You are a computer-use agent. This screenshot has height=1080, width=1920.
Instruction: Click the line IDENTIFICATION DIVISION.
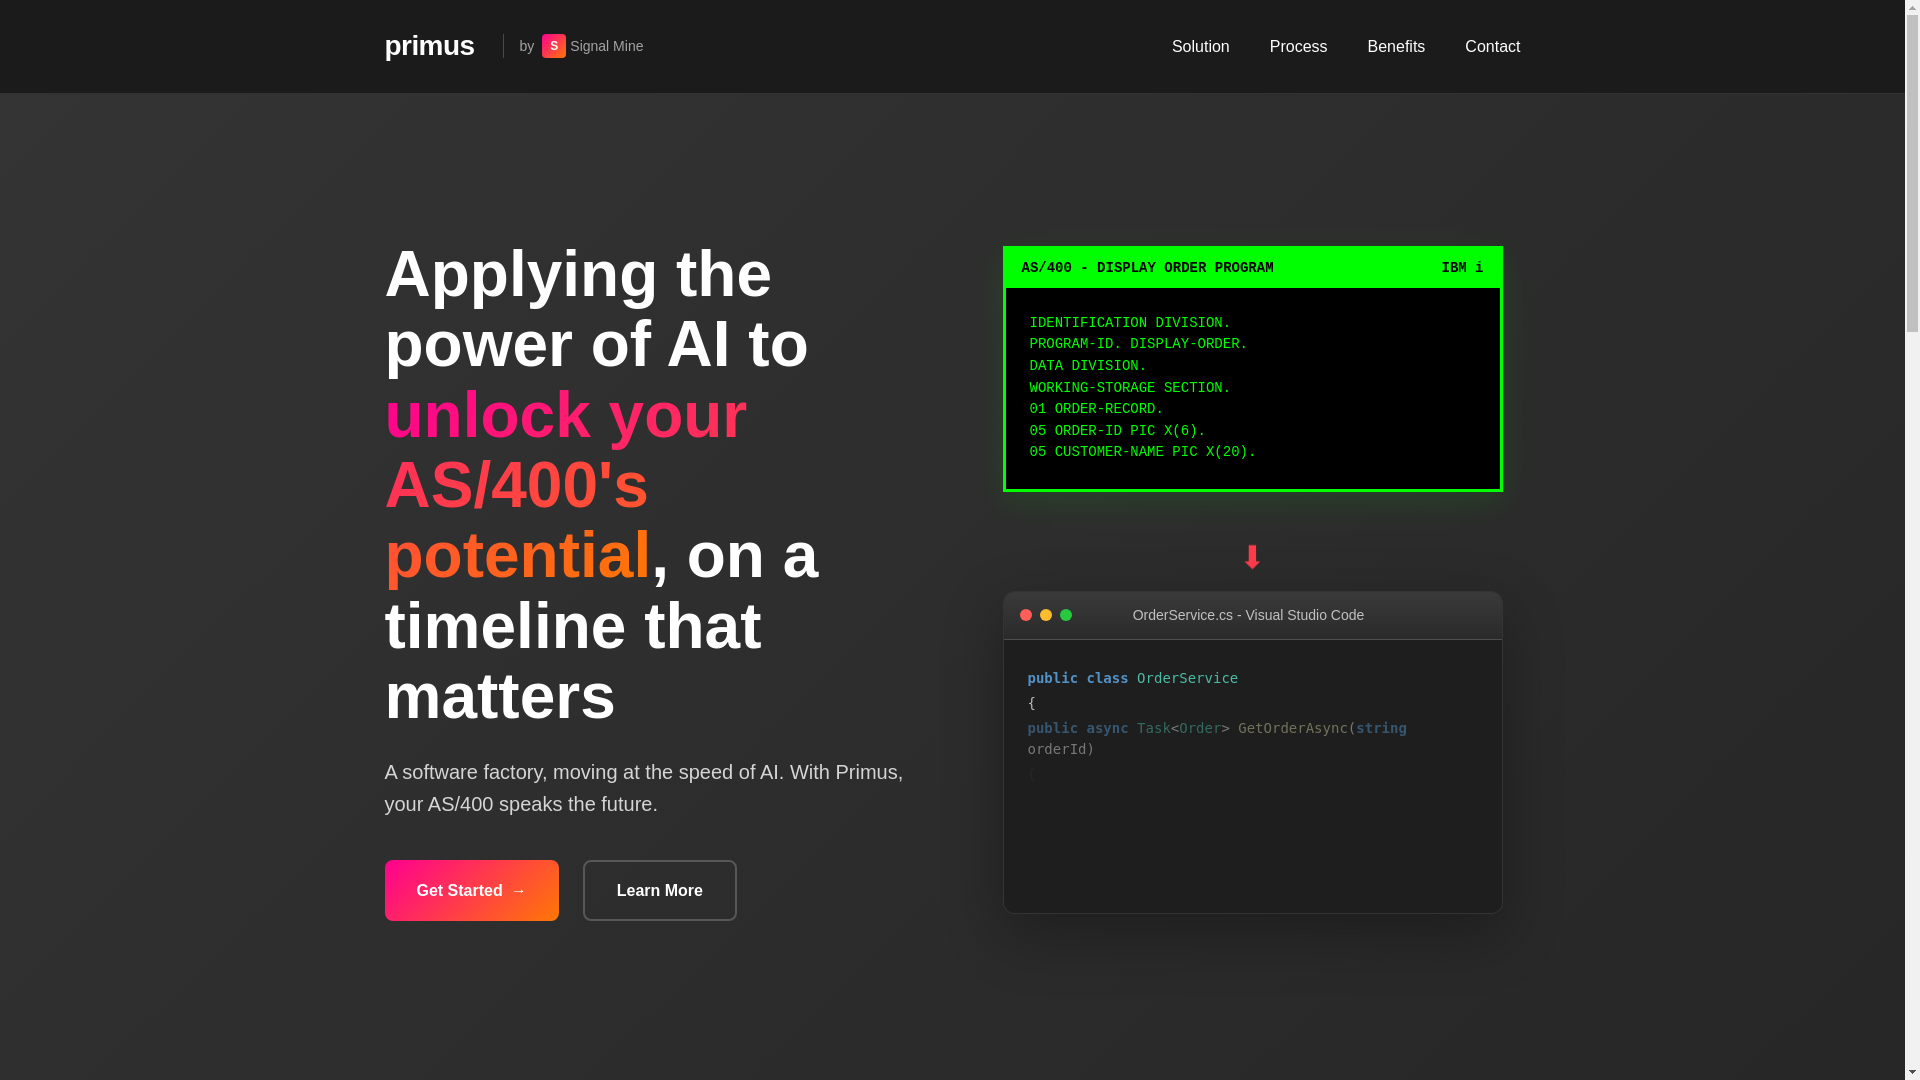(x=1130, y=323)
